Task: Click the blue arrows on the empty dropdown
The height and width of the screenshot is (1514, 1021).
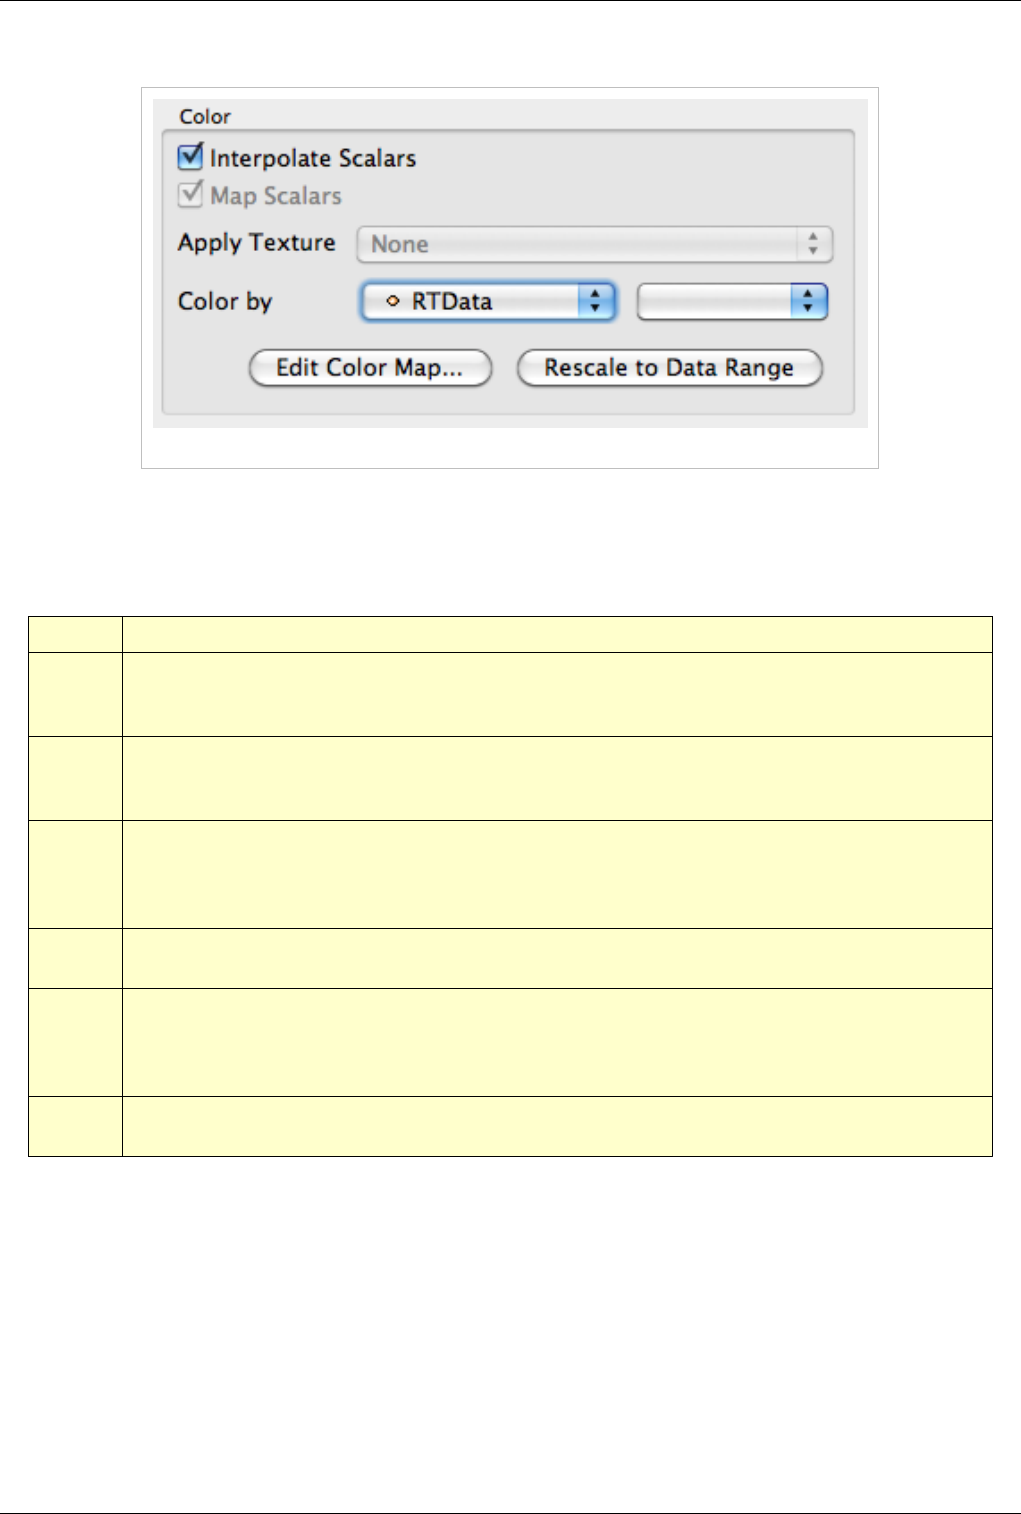Action: [809, 301]
